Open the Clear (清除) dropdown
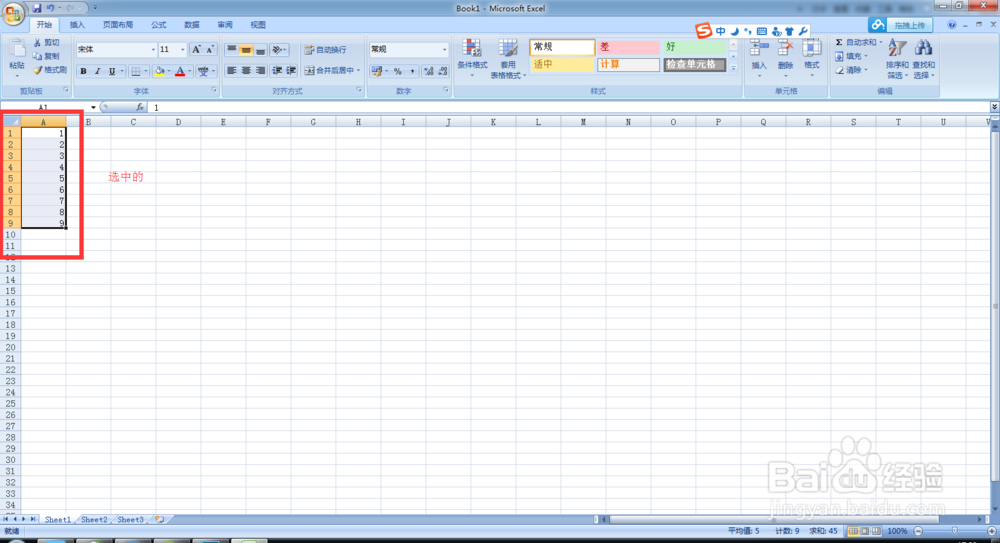The height and width of the screenshot is (543, 1000). click(866, 70)
